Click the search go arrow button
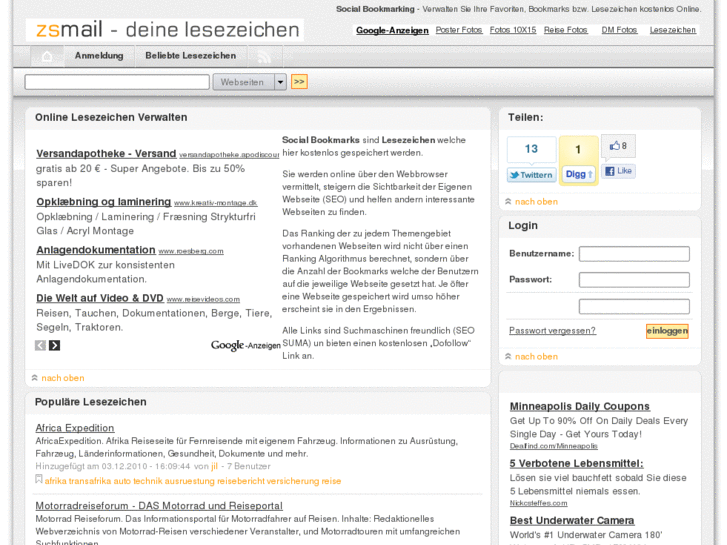 (x=299, y=82)
